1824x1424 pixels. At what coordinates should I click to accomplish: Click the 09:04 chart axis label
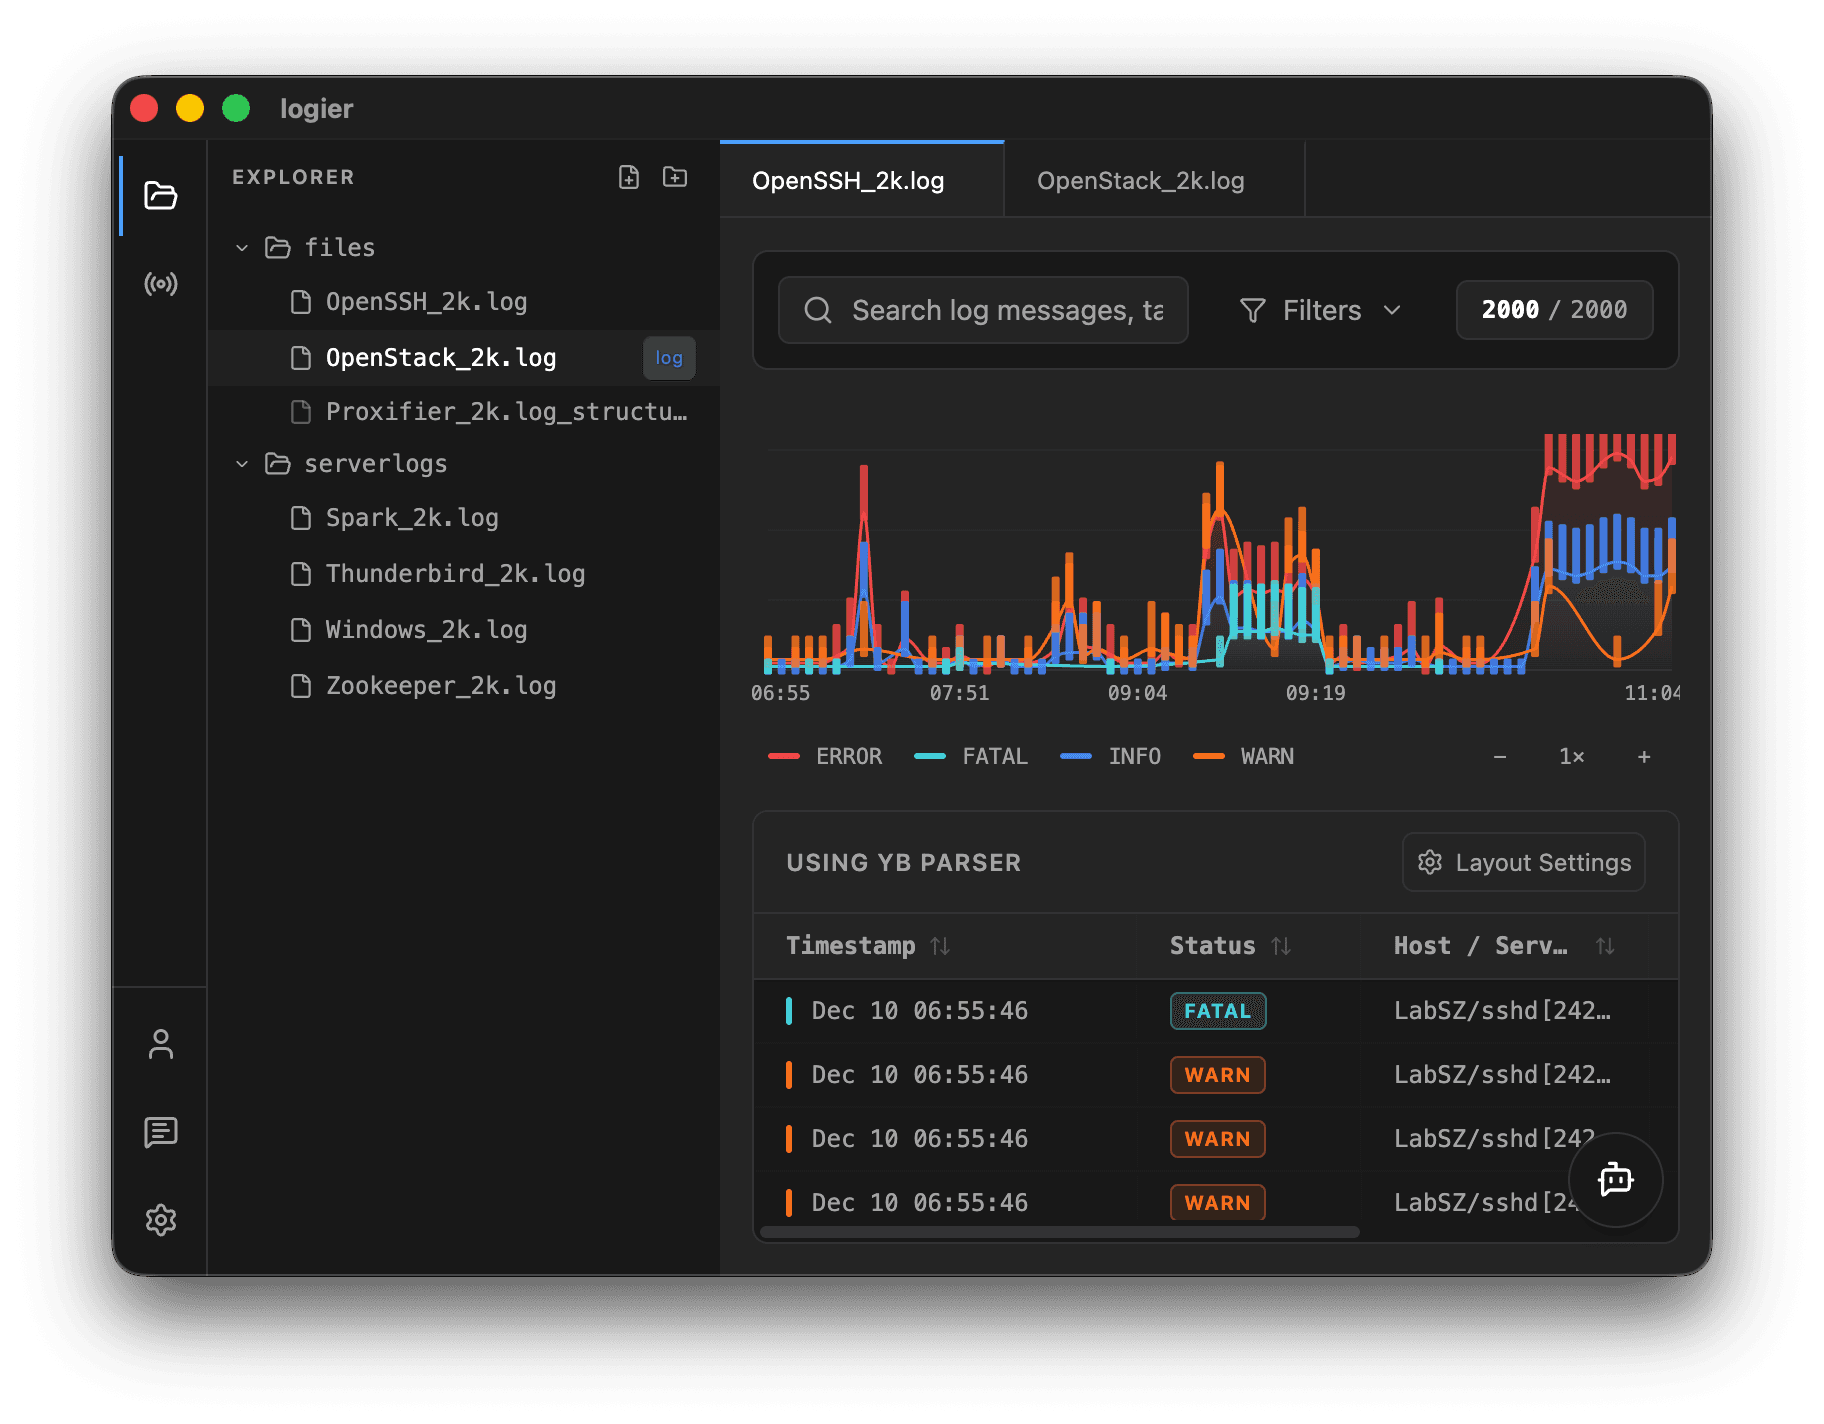click(x=1137, y=693)
